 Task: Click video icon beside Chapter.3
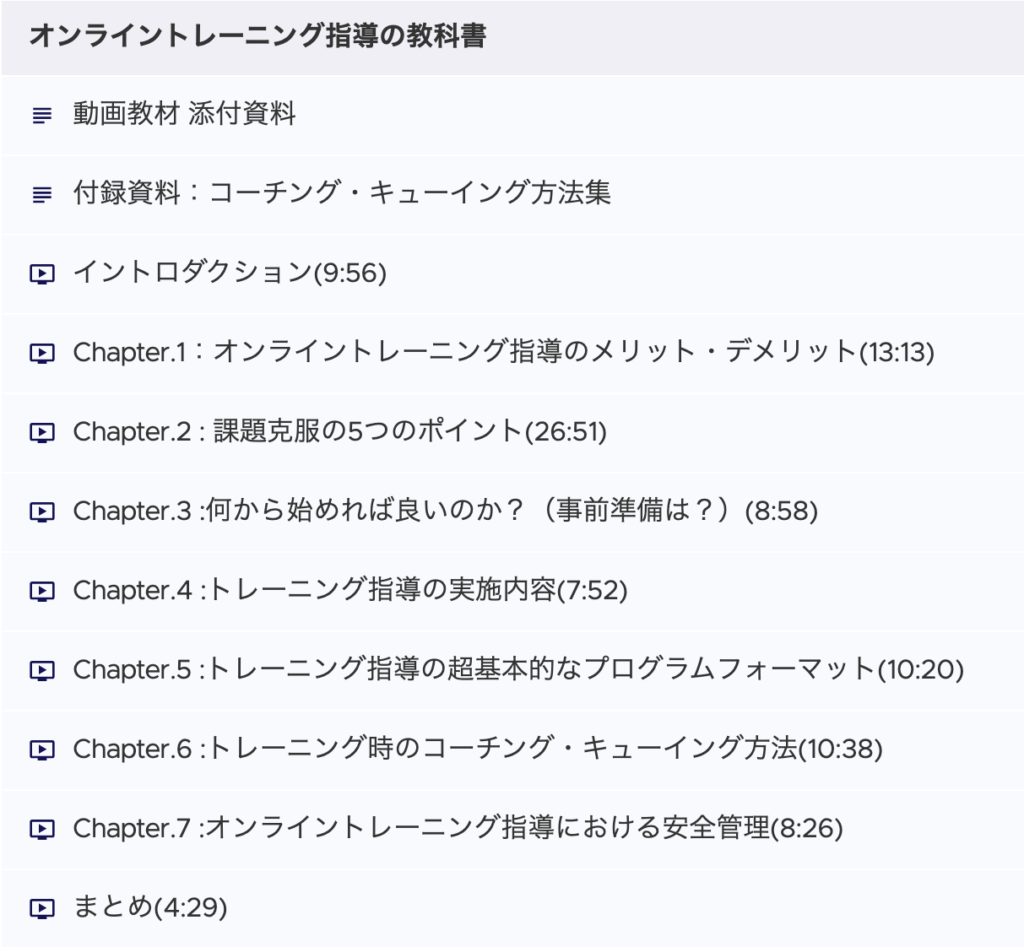pyautogui.click(x=42, y=512)
